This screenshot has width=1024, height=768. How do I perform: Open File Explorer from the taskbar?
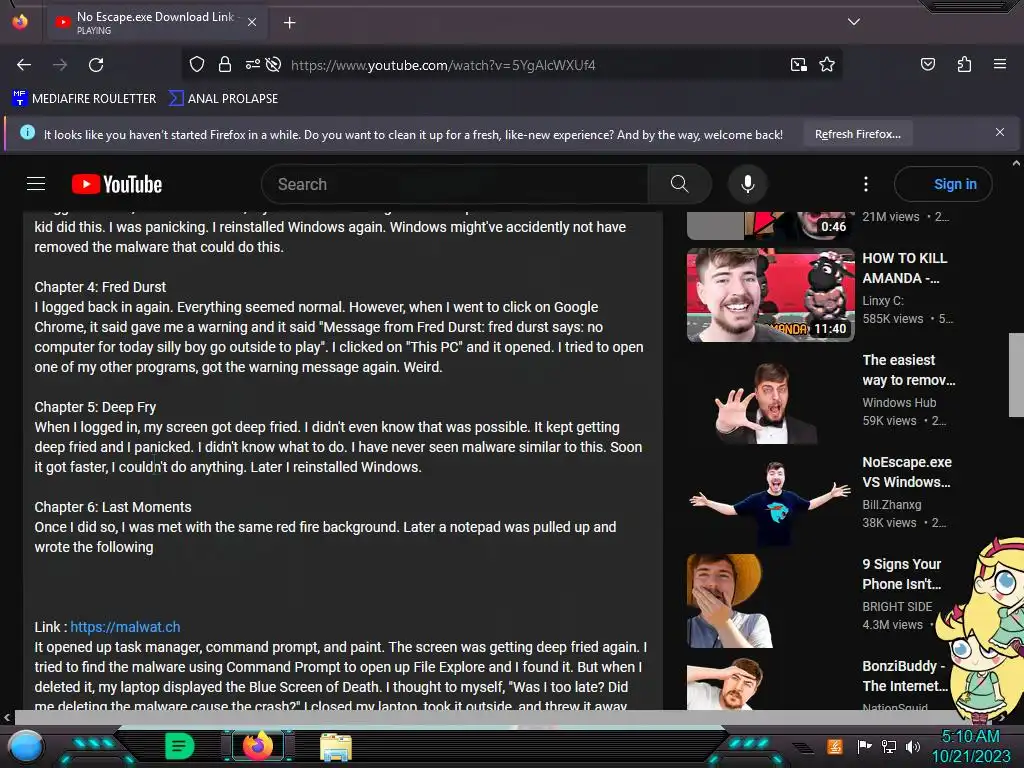pyautogui.click(x=336, y=747)
